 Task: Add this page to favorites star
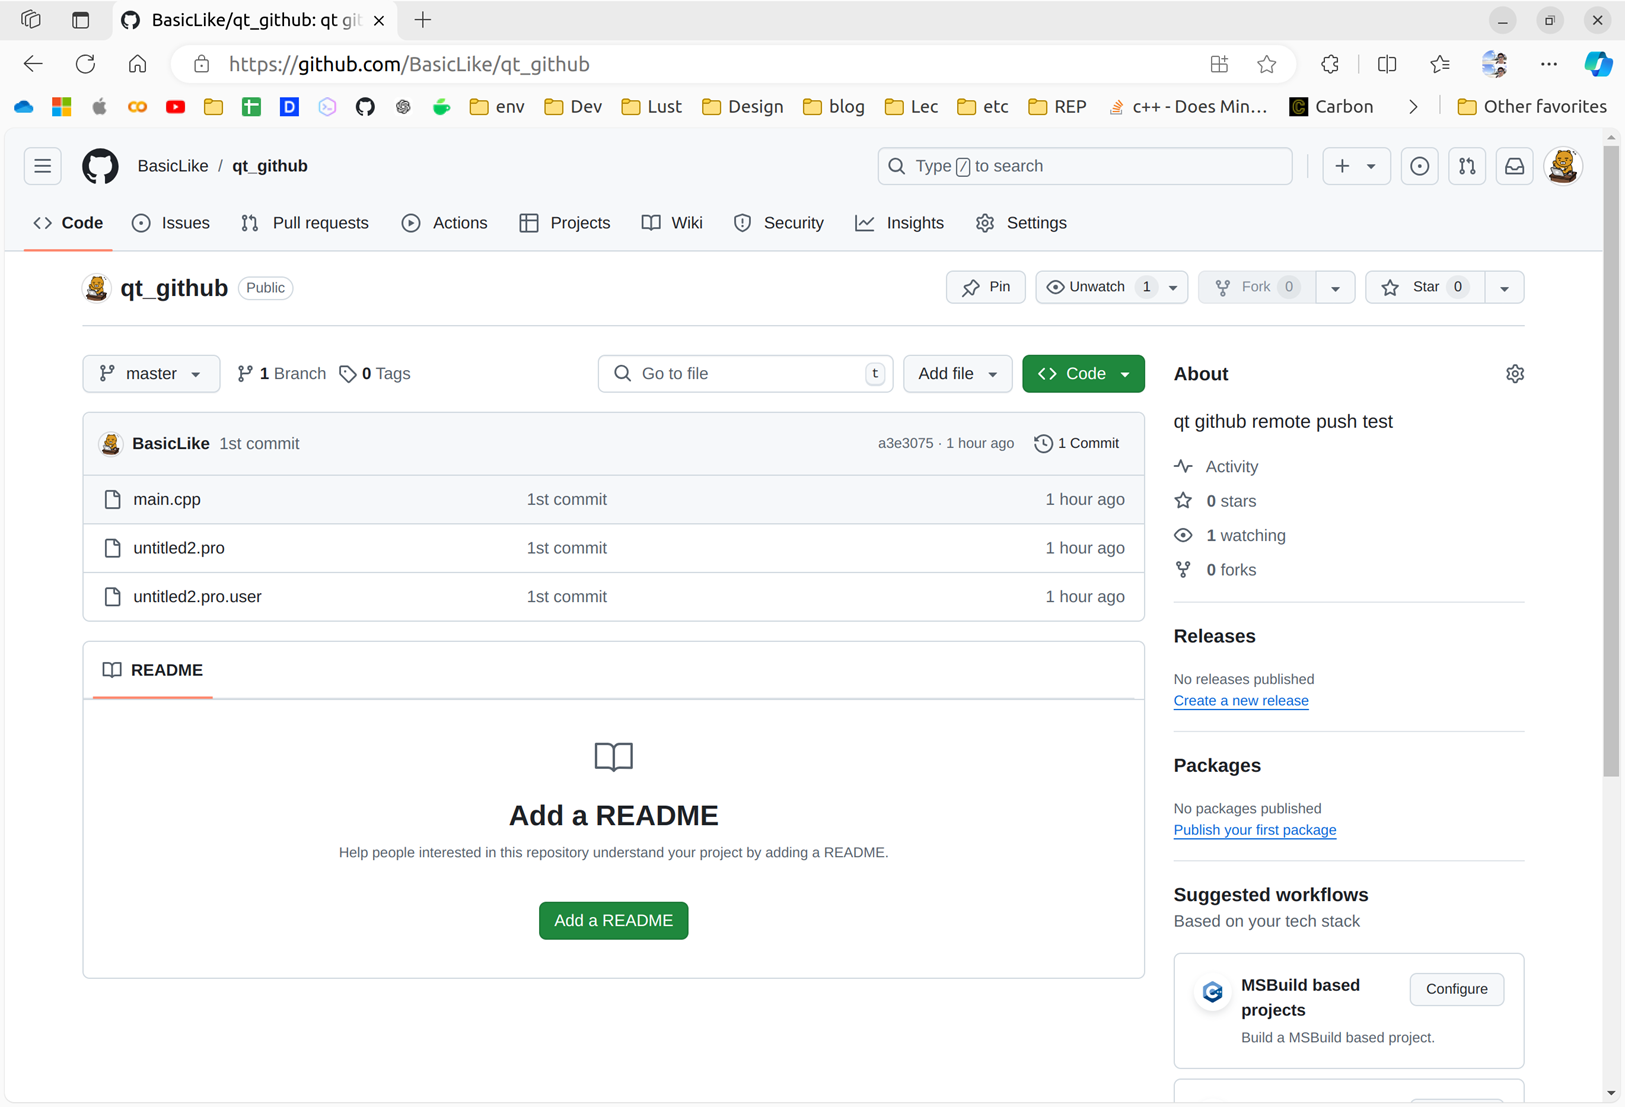point(1267,64)
